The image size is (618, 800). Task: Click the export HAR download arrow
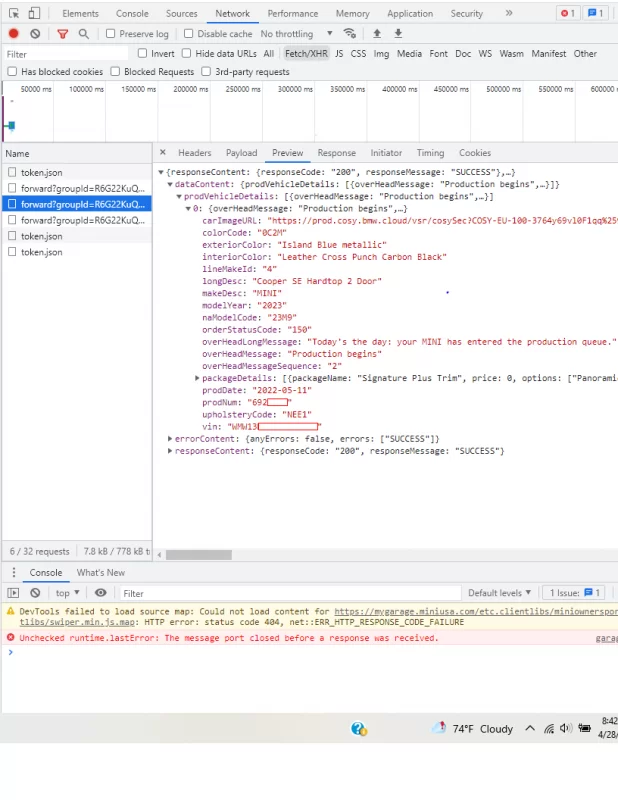coord(399,34)
